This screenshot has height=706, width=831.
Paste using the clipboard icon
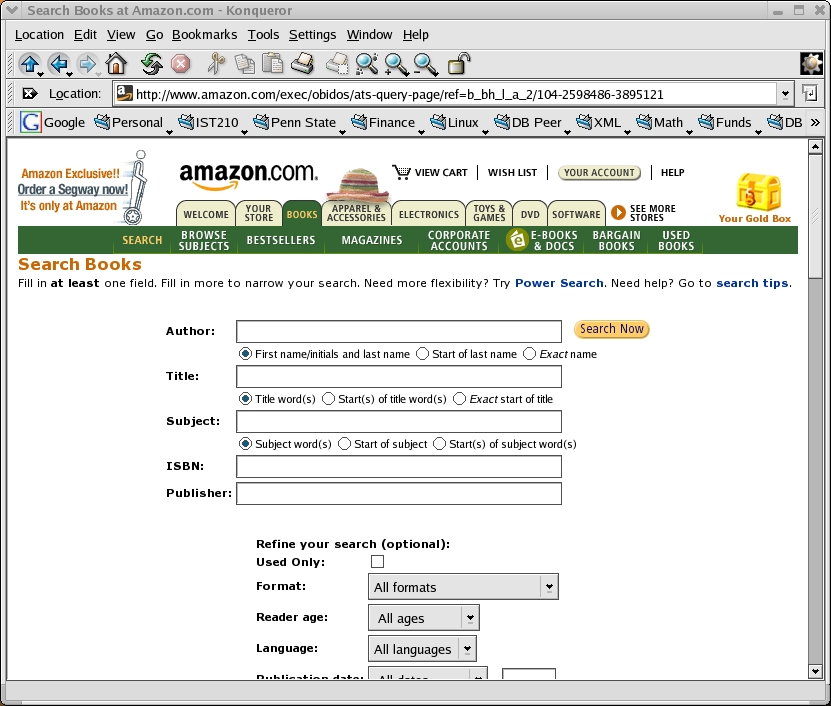(x=273, y=64)
